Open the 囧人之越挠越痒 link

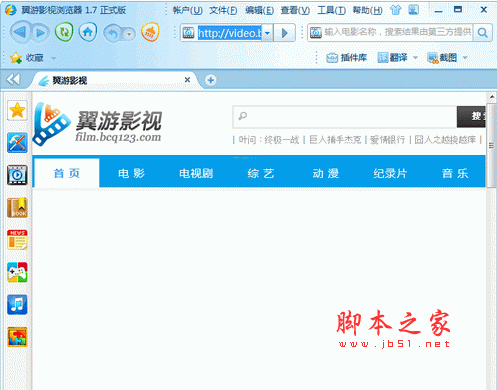click(x=445, y=140)
